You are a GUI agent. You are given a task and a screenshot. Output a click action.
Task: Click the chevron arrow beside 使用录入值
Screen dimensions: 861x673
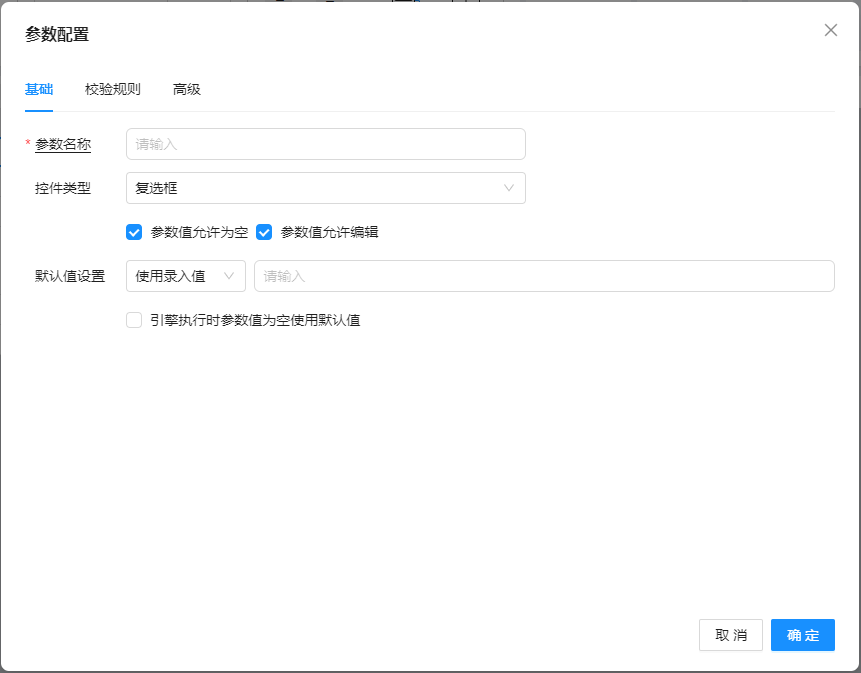229,276
